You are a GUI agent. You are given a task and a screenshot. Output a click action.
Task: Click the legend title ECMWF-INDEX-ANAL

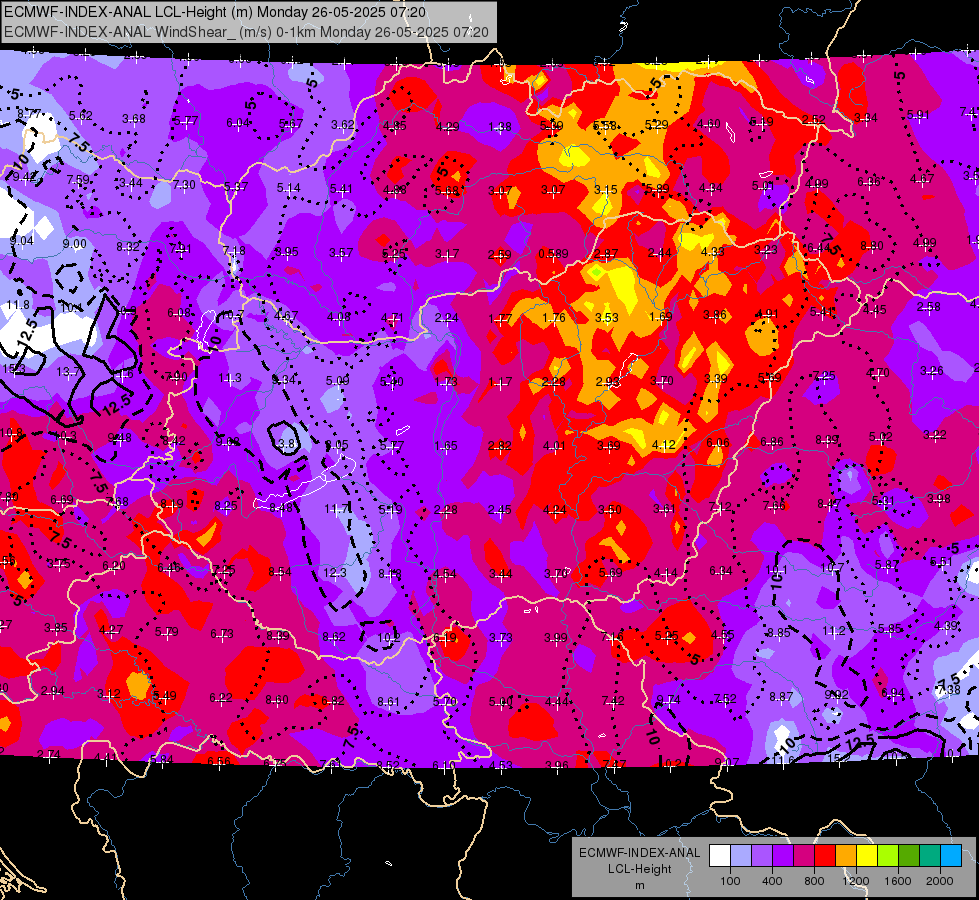639,853
